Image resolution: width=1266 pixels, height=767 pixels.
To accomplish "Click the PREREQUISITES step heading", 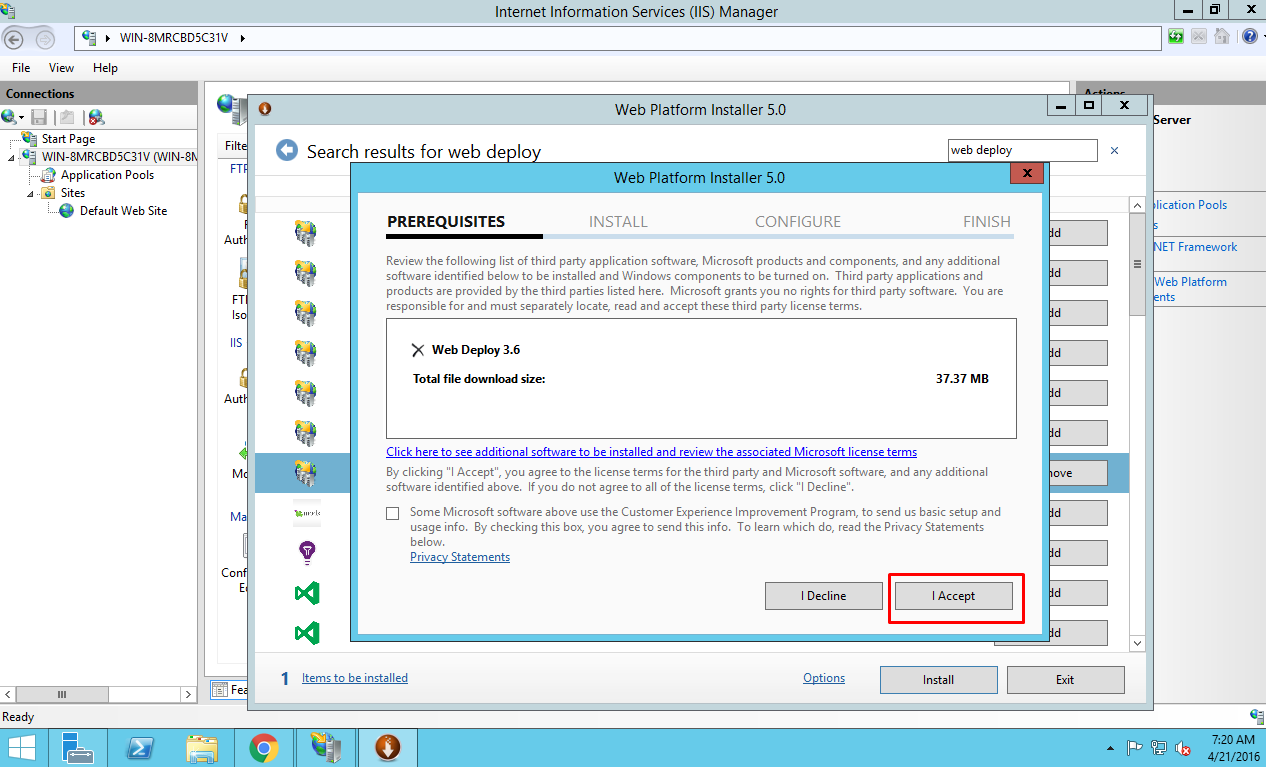I will [446, 222].
